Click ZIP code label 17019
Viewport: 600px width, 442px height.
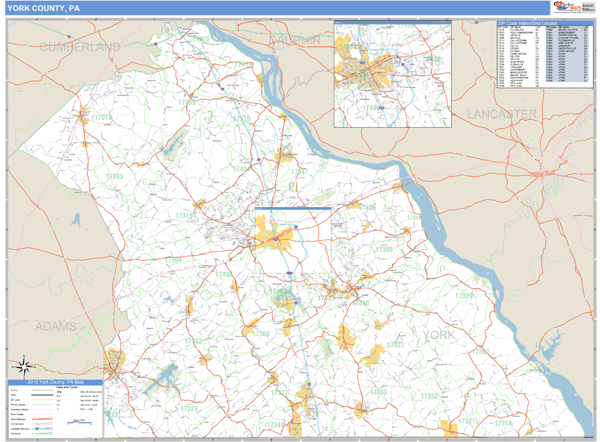[103, 117]
